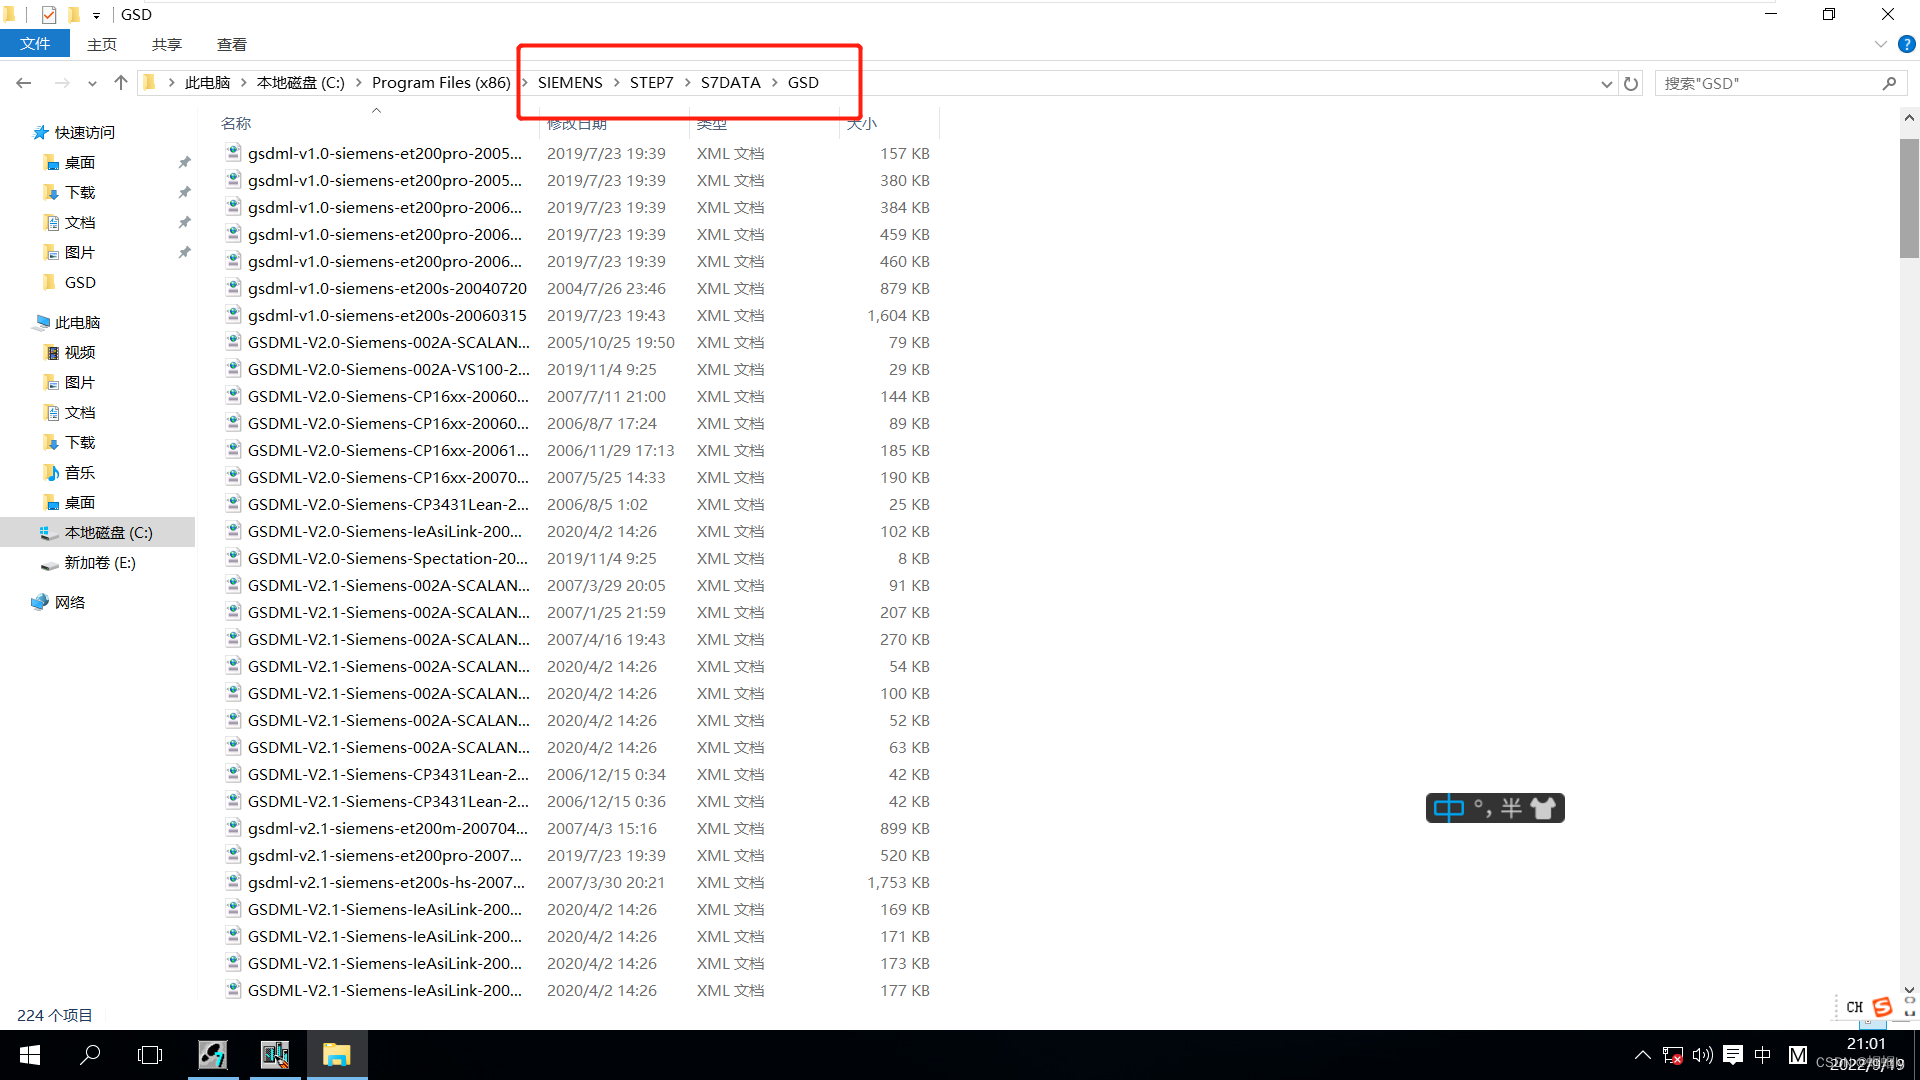Select gsdml-v2.1-siemens-et200s-hs-2007 file
Screen dimensions: 1920x1080
(386, 883)
